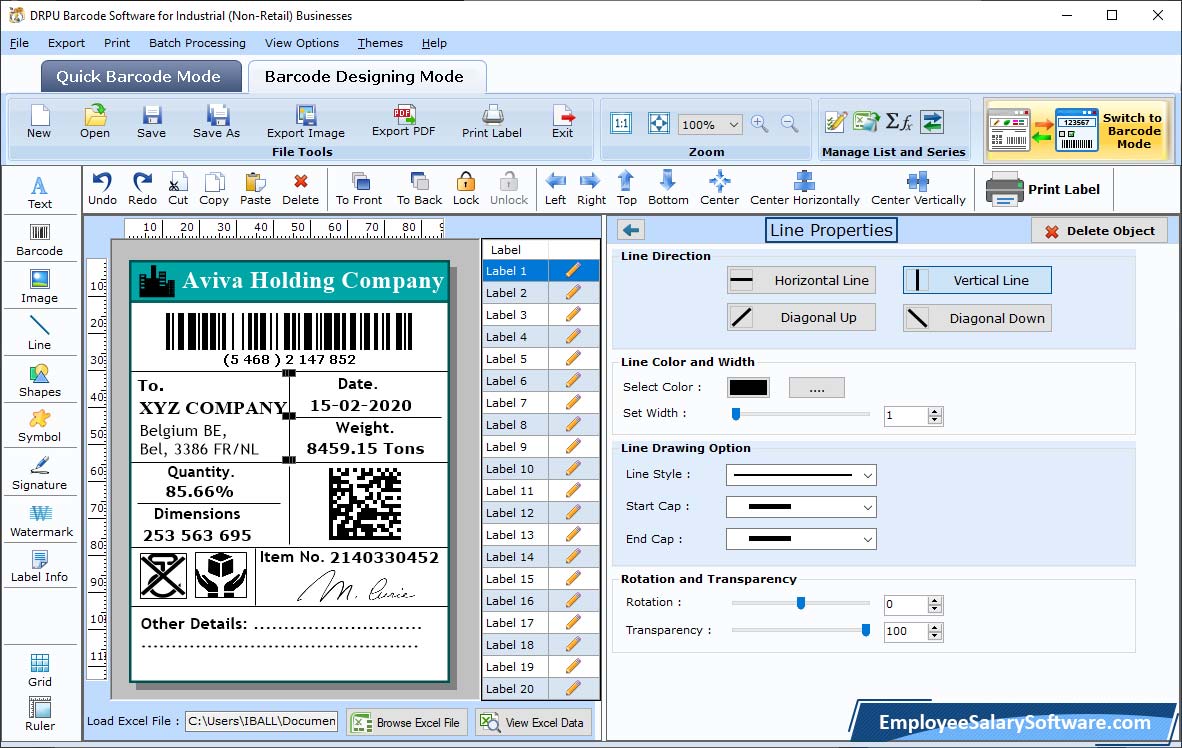Choose the Shapes tool
Screen dimensions: 1182x748
pyautogui.click(x=40, y=381)
